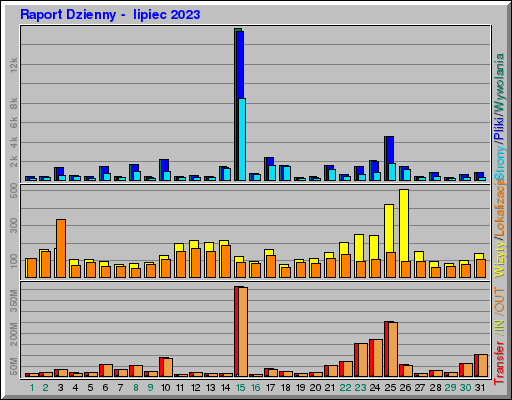Click the '200M' transfer axis value
This screenshot has width=512, height=400.
point(14,334)
